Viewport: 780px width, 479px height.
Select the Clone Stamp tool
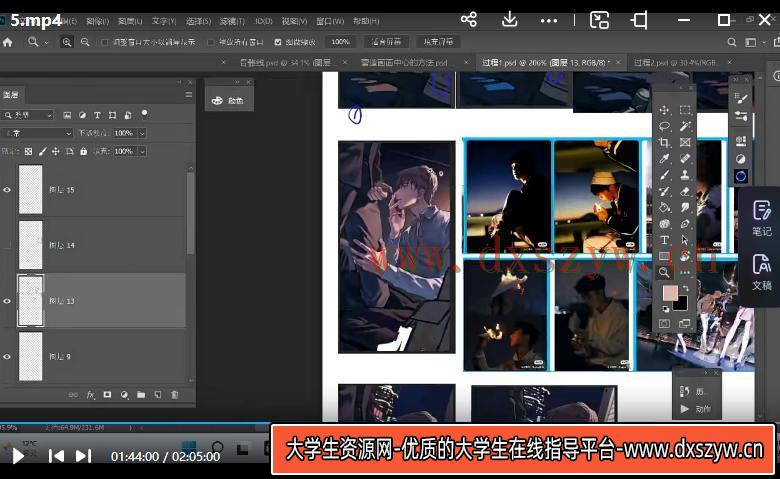[x=685, y=175]
